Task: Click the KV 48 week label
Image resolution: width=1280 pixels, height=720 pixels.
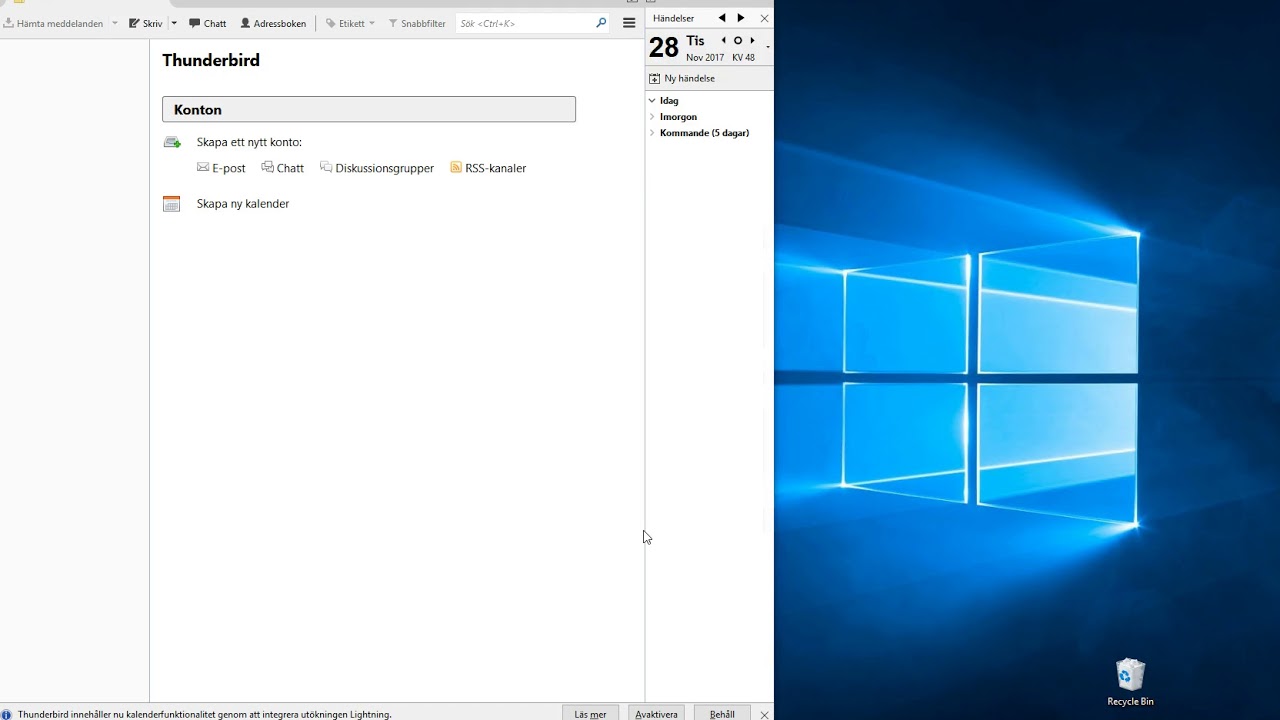Action: [744, 58]
